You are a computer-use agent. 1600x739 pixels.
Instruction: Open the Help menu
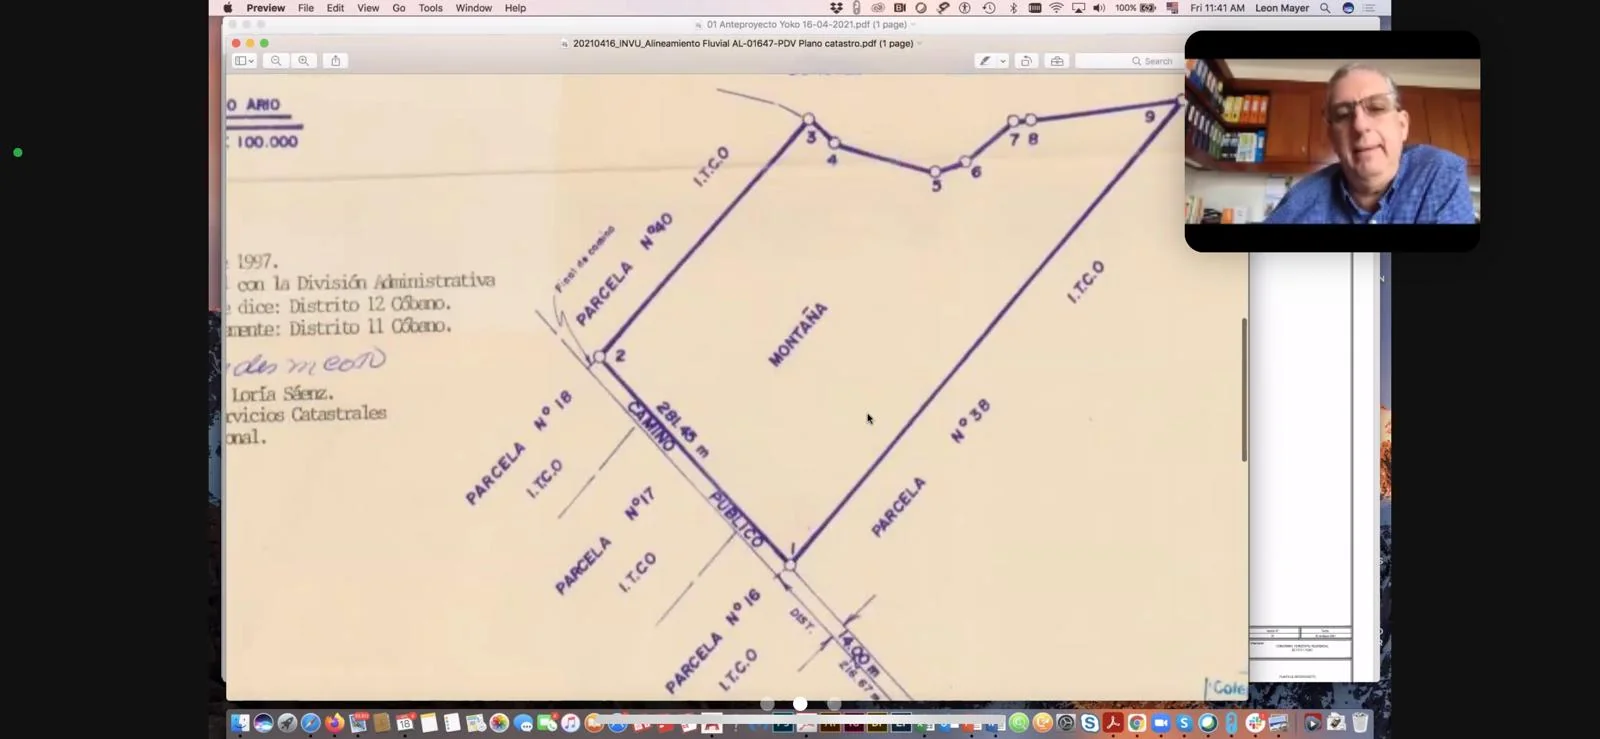[515, 8]
